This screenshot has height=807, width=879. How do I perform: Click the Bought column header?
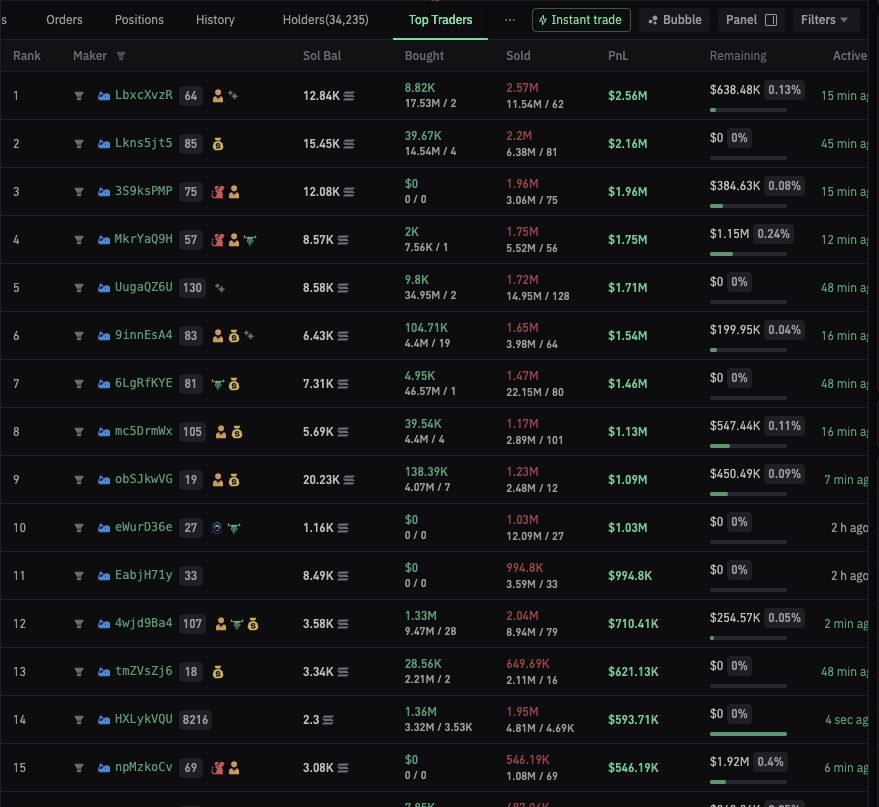click(424, 55)
